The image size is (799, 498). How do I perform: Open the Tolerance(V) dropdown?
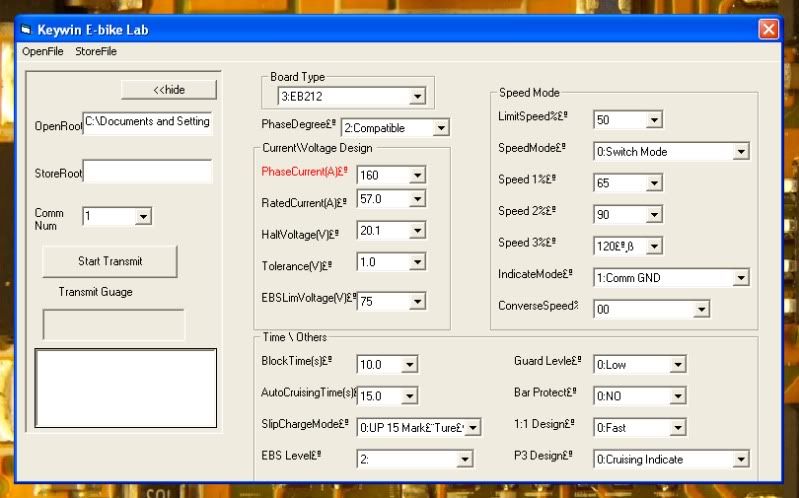pyautogui.click(x=417, y=262)
